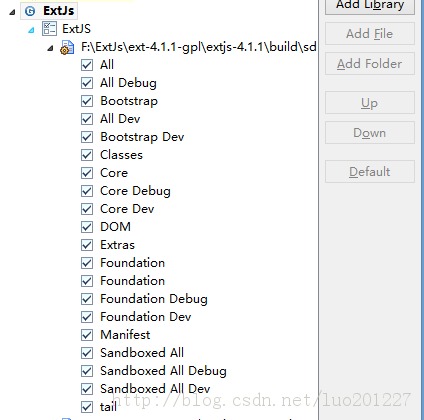
Task: Click the Down button
Action: tap(370, 133)
